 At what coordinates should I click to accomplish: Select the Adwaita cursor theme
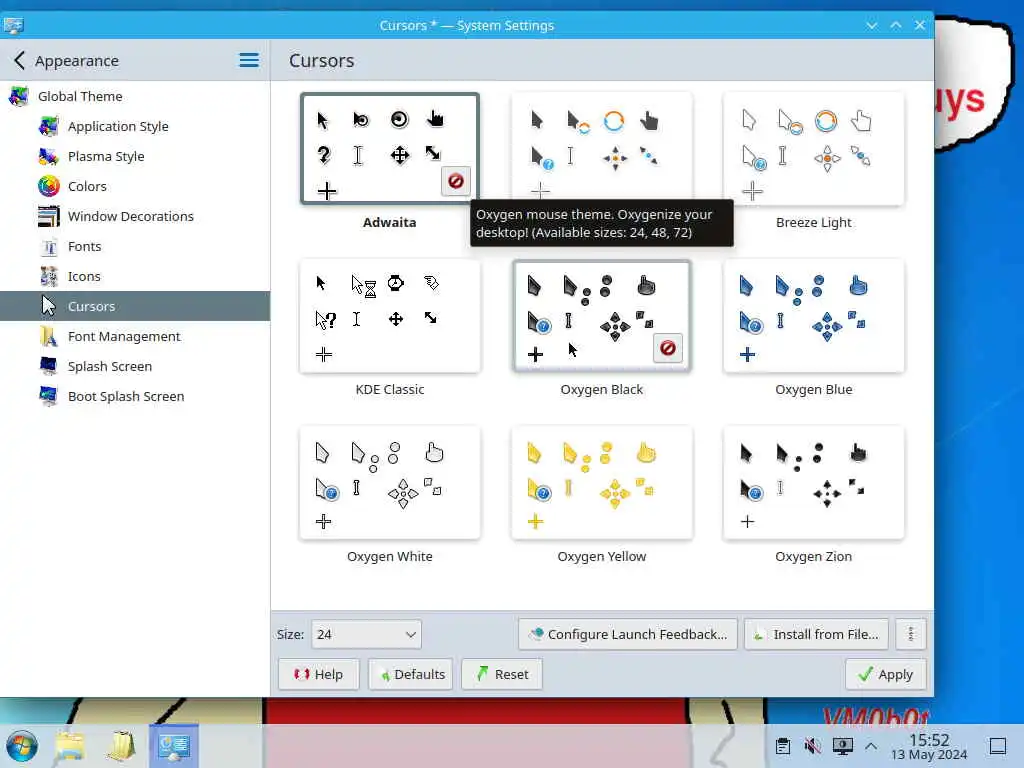(390, 149)
